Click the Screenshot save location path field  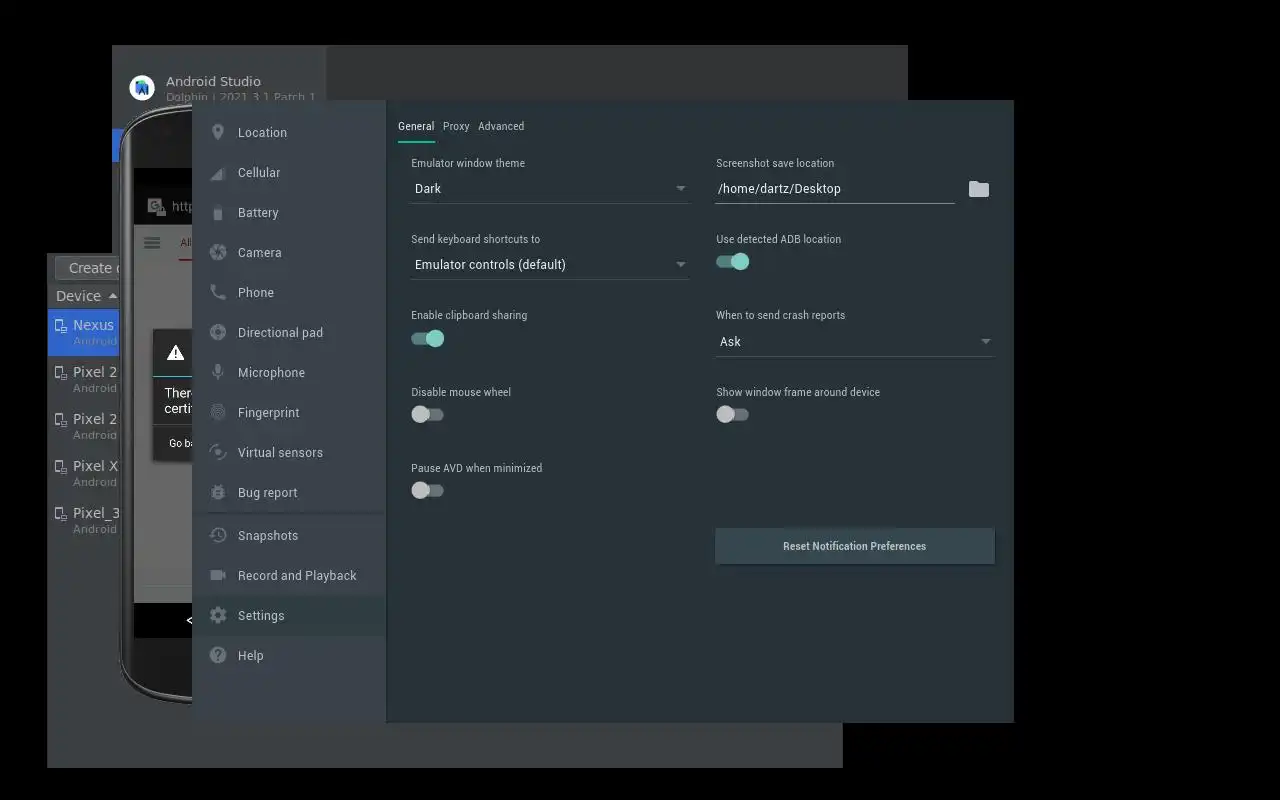coord(835,189)
